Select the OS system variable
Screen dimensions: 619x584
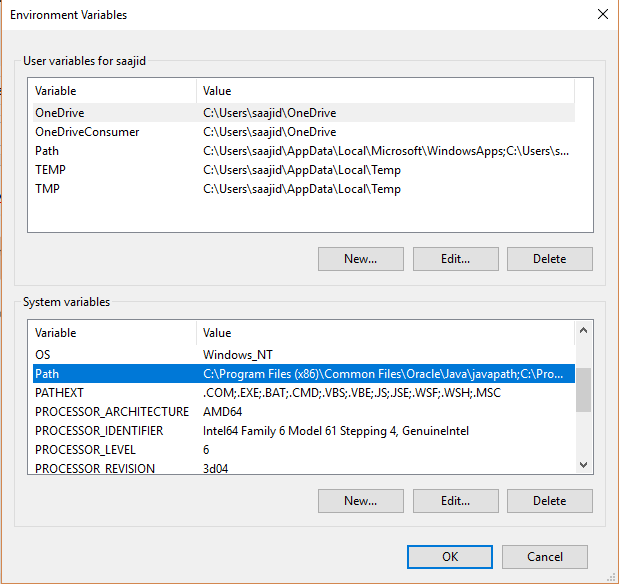[304, 355]
